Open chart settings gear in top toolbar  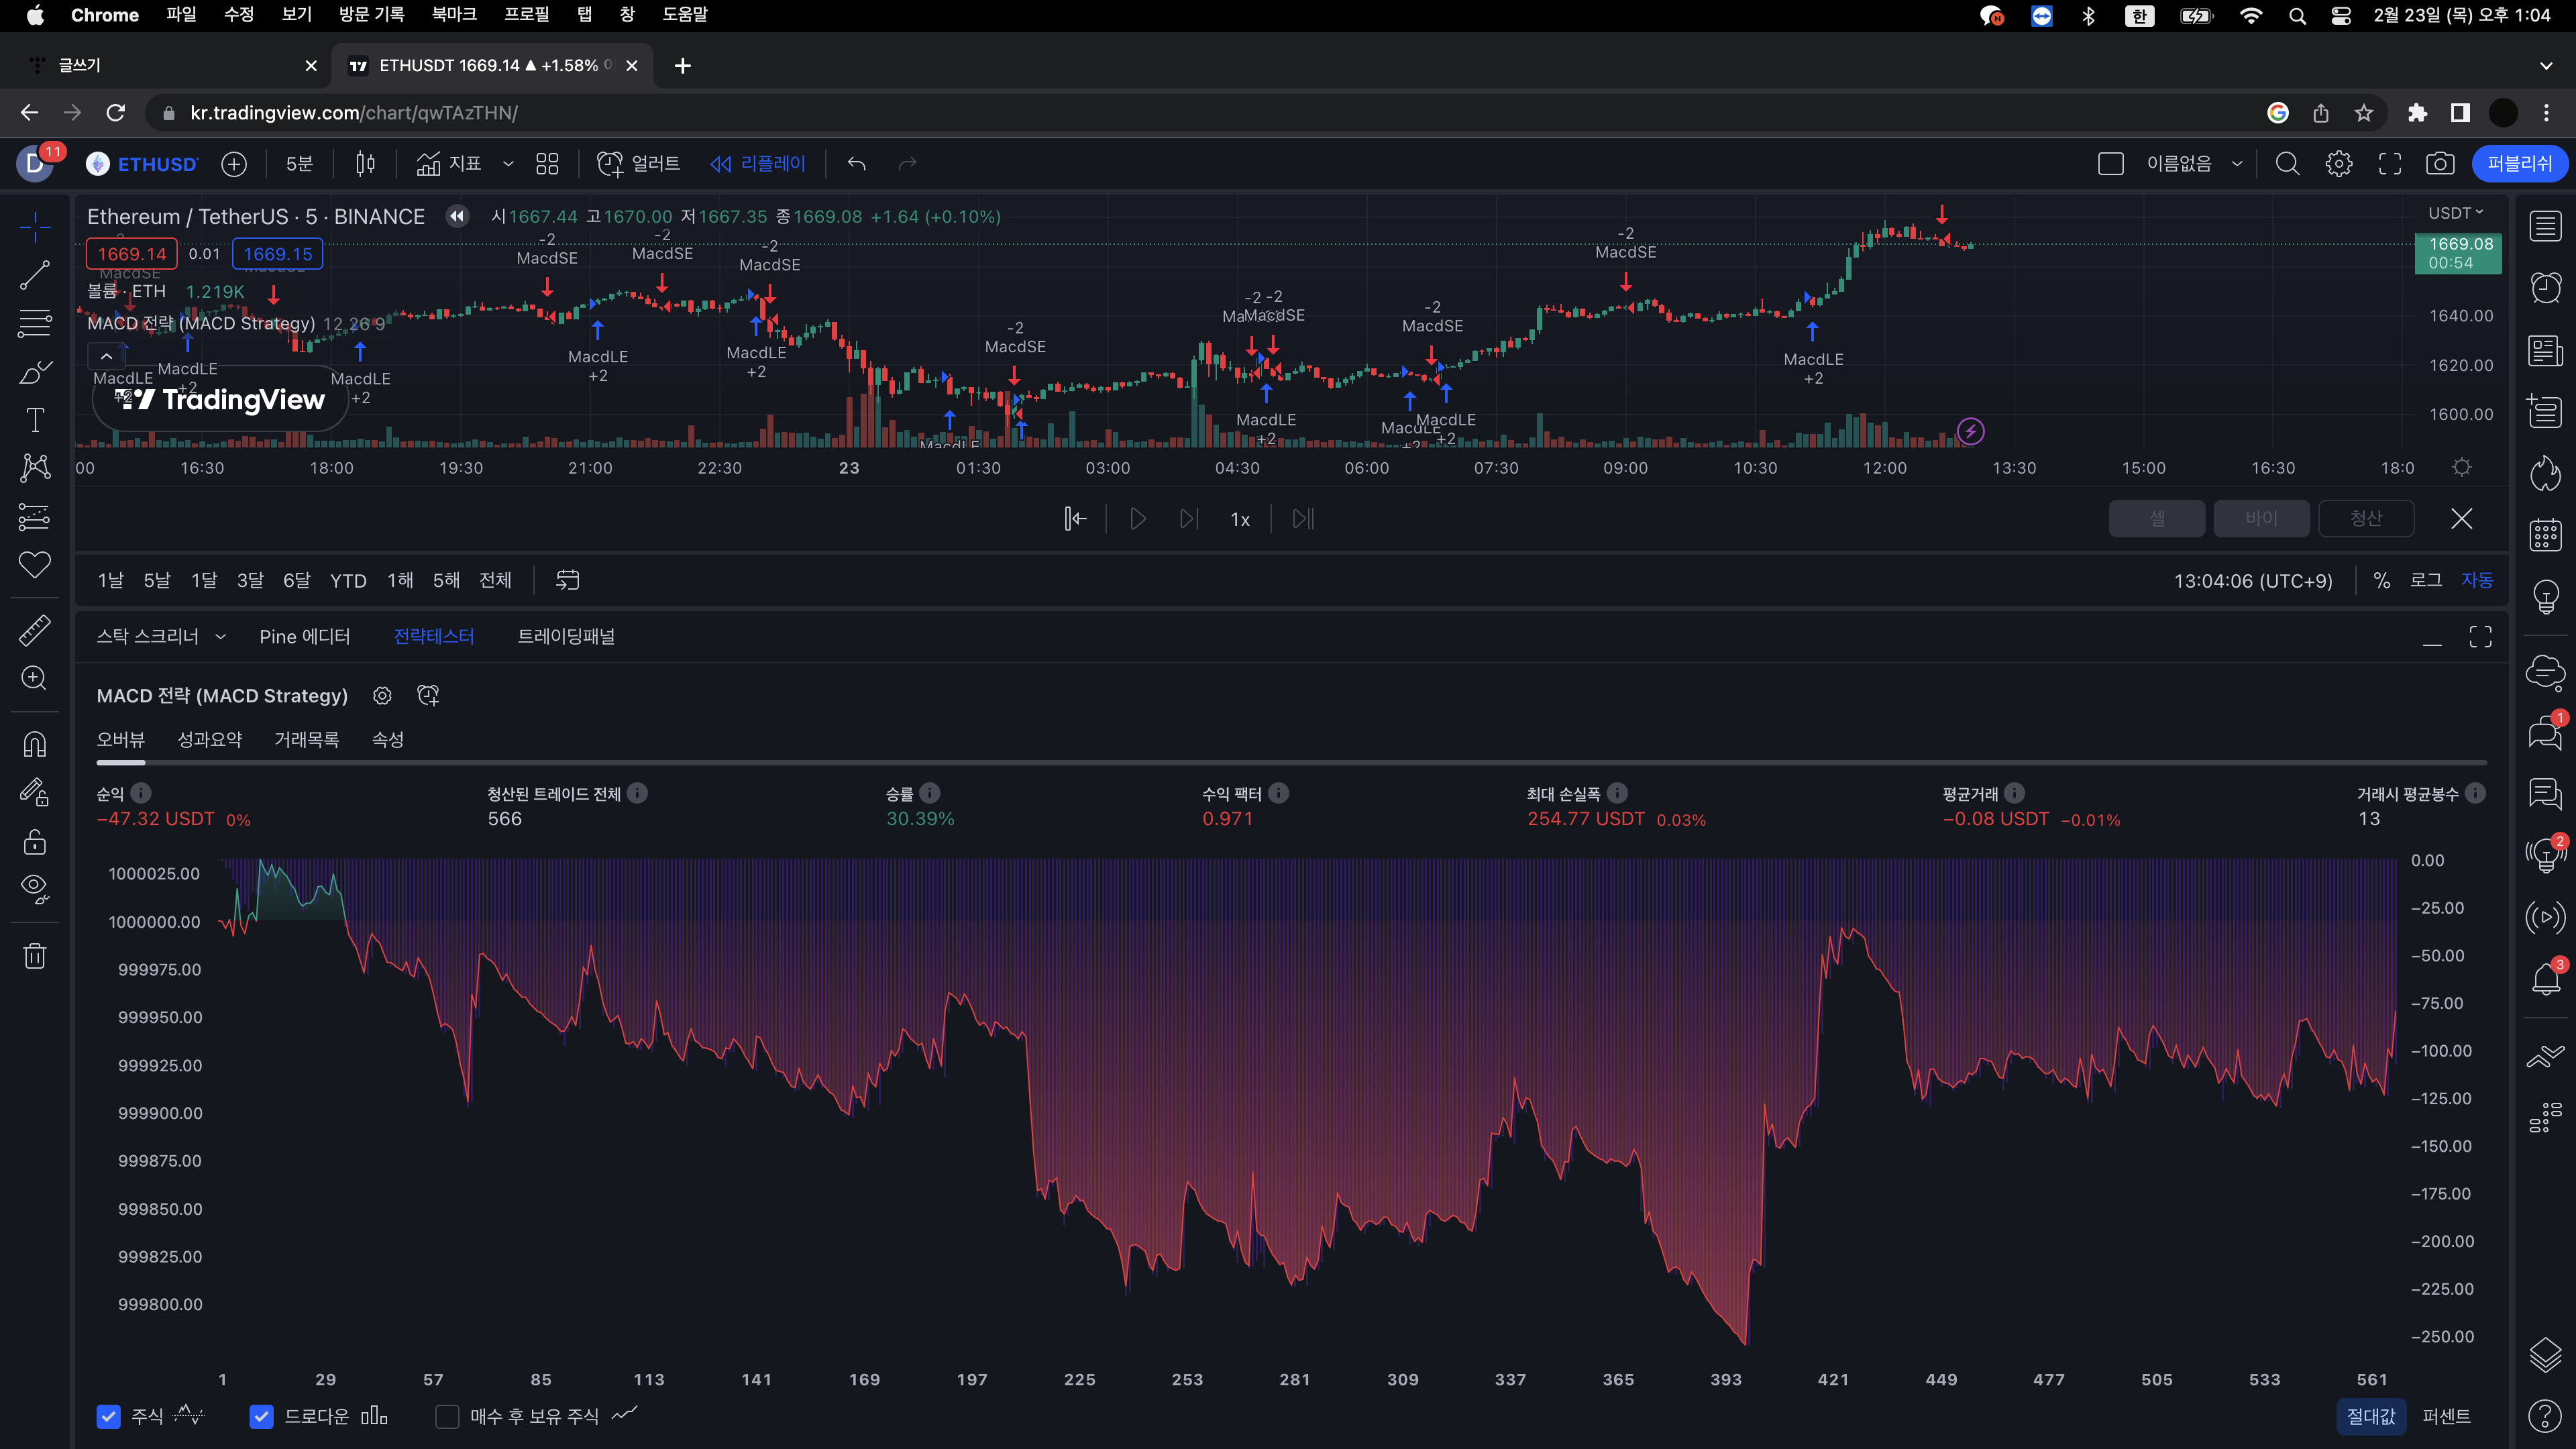(2338, 164)
